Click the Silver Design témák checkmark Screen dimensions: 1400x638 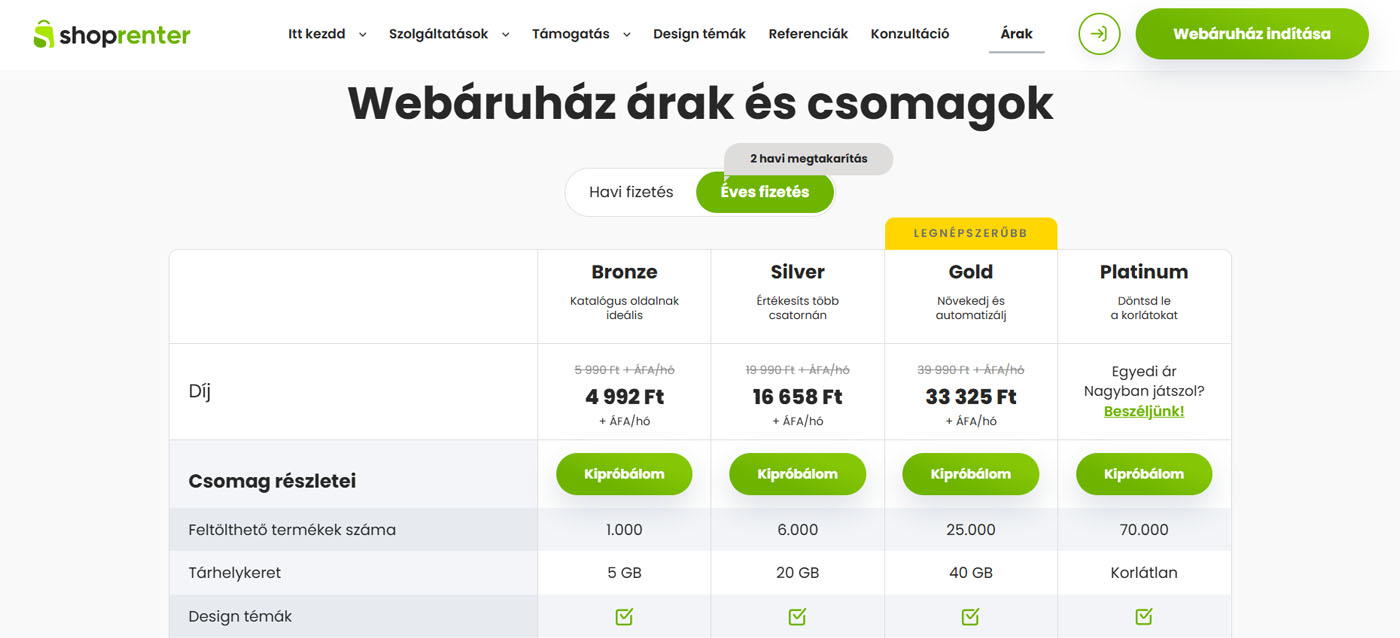pos(797,617)
